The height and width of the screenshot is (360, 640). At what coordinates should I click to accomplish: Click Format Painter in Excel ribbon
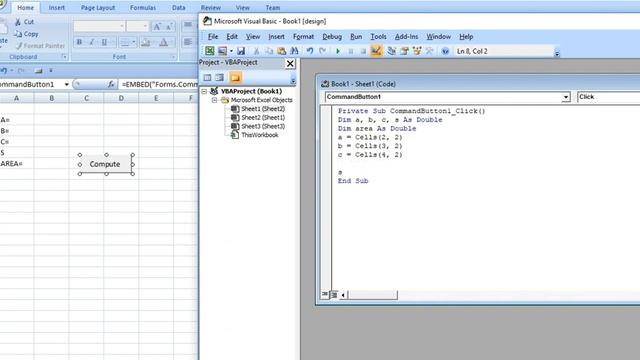pyautogui.click(x=40, y=46)
